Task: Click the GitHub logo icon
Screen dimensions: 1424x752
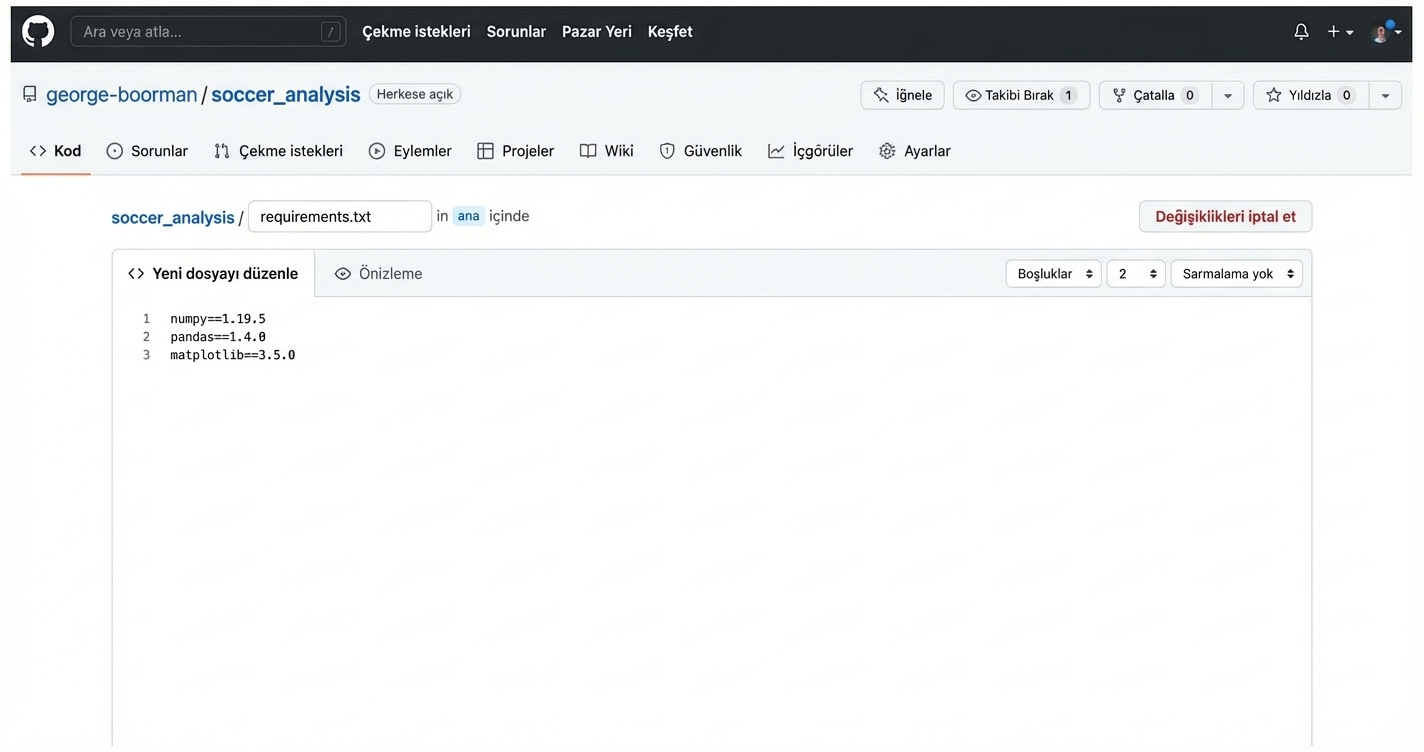Action: tap(38, 31)
